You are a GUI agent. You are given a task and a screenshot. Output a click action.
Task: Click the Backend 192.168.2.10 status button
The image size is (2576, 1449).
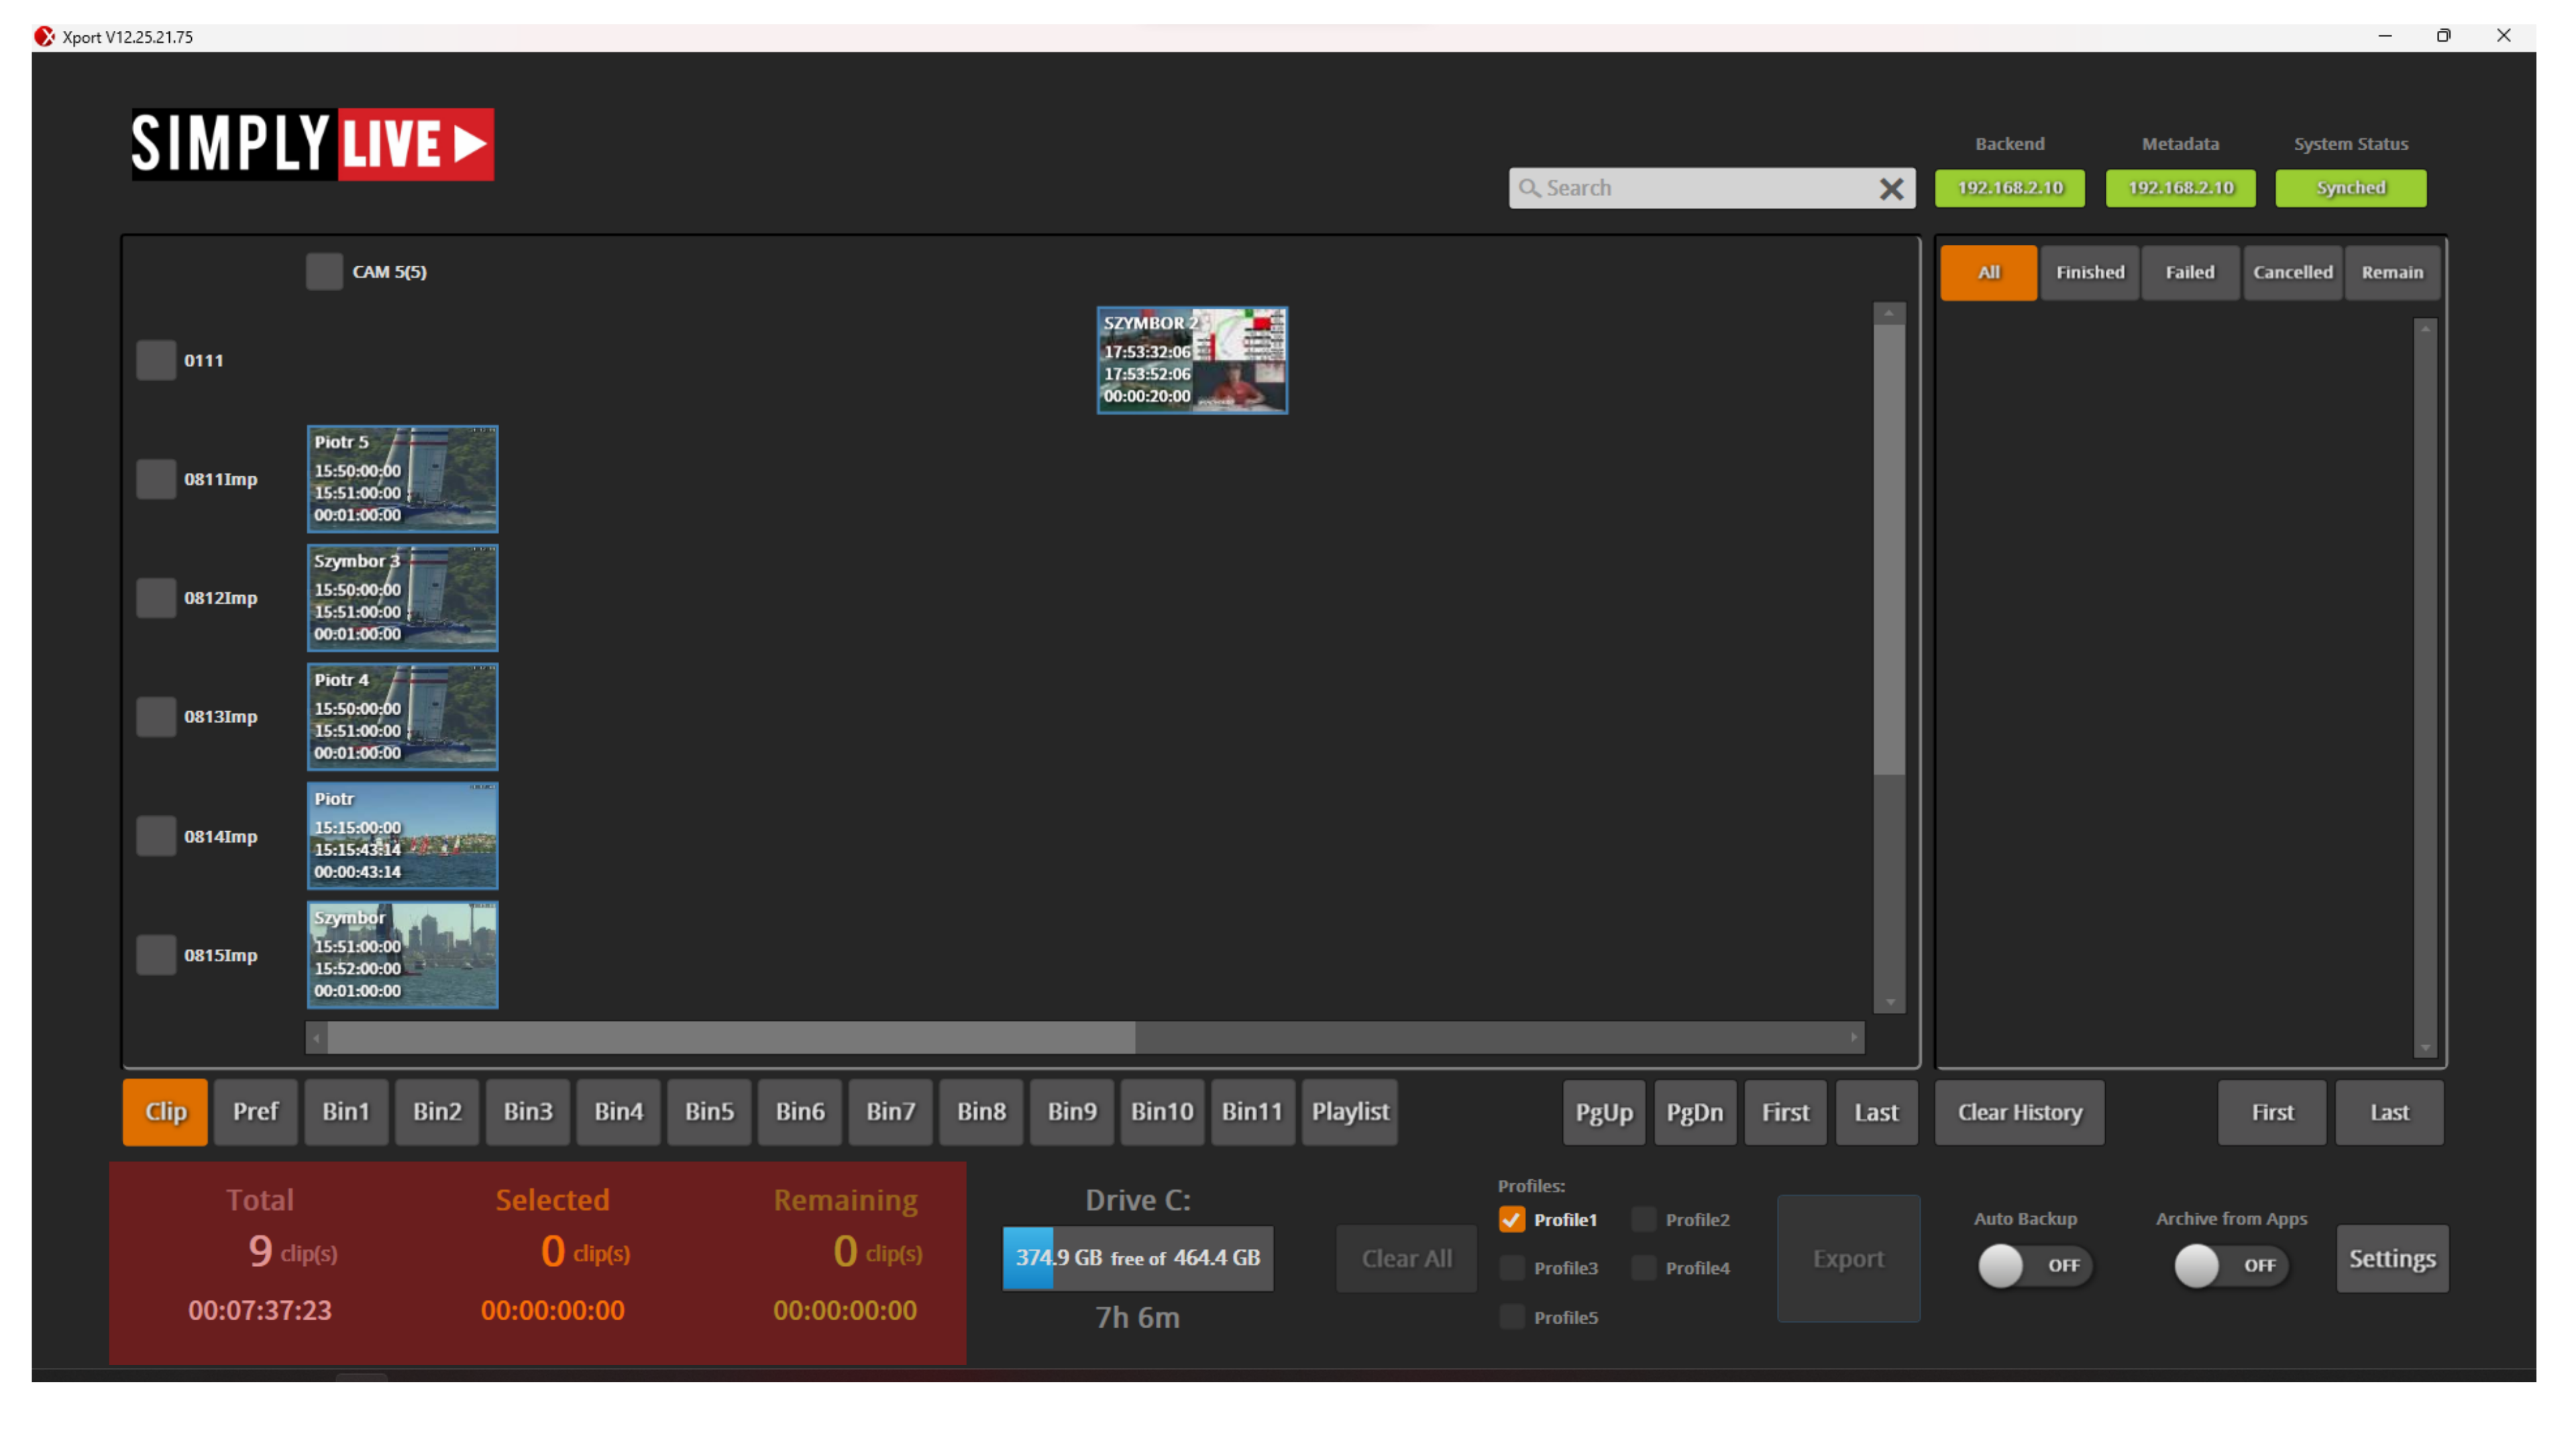point(2009,188)
